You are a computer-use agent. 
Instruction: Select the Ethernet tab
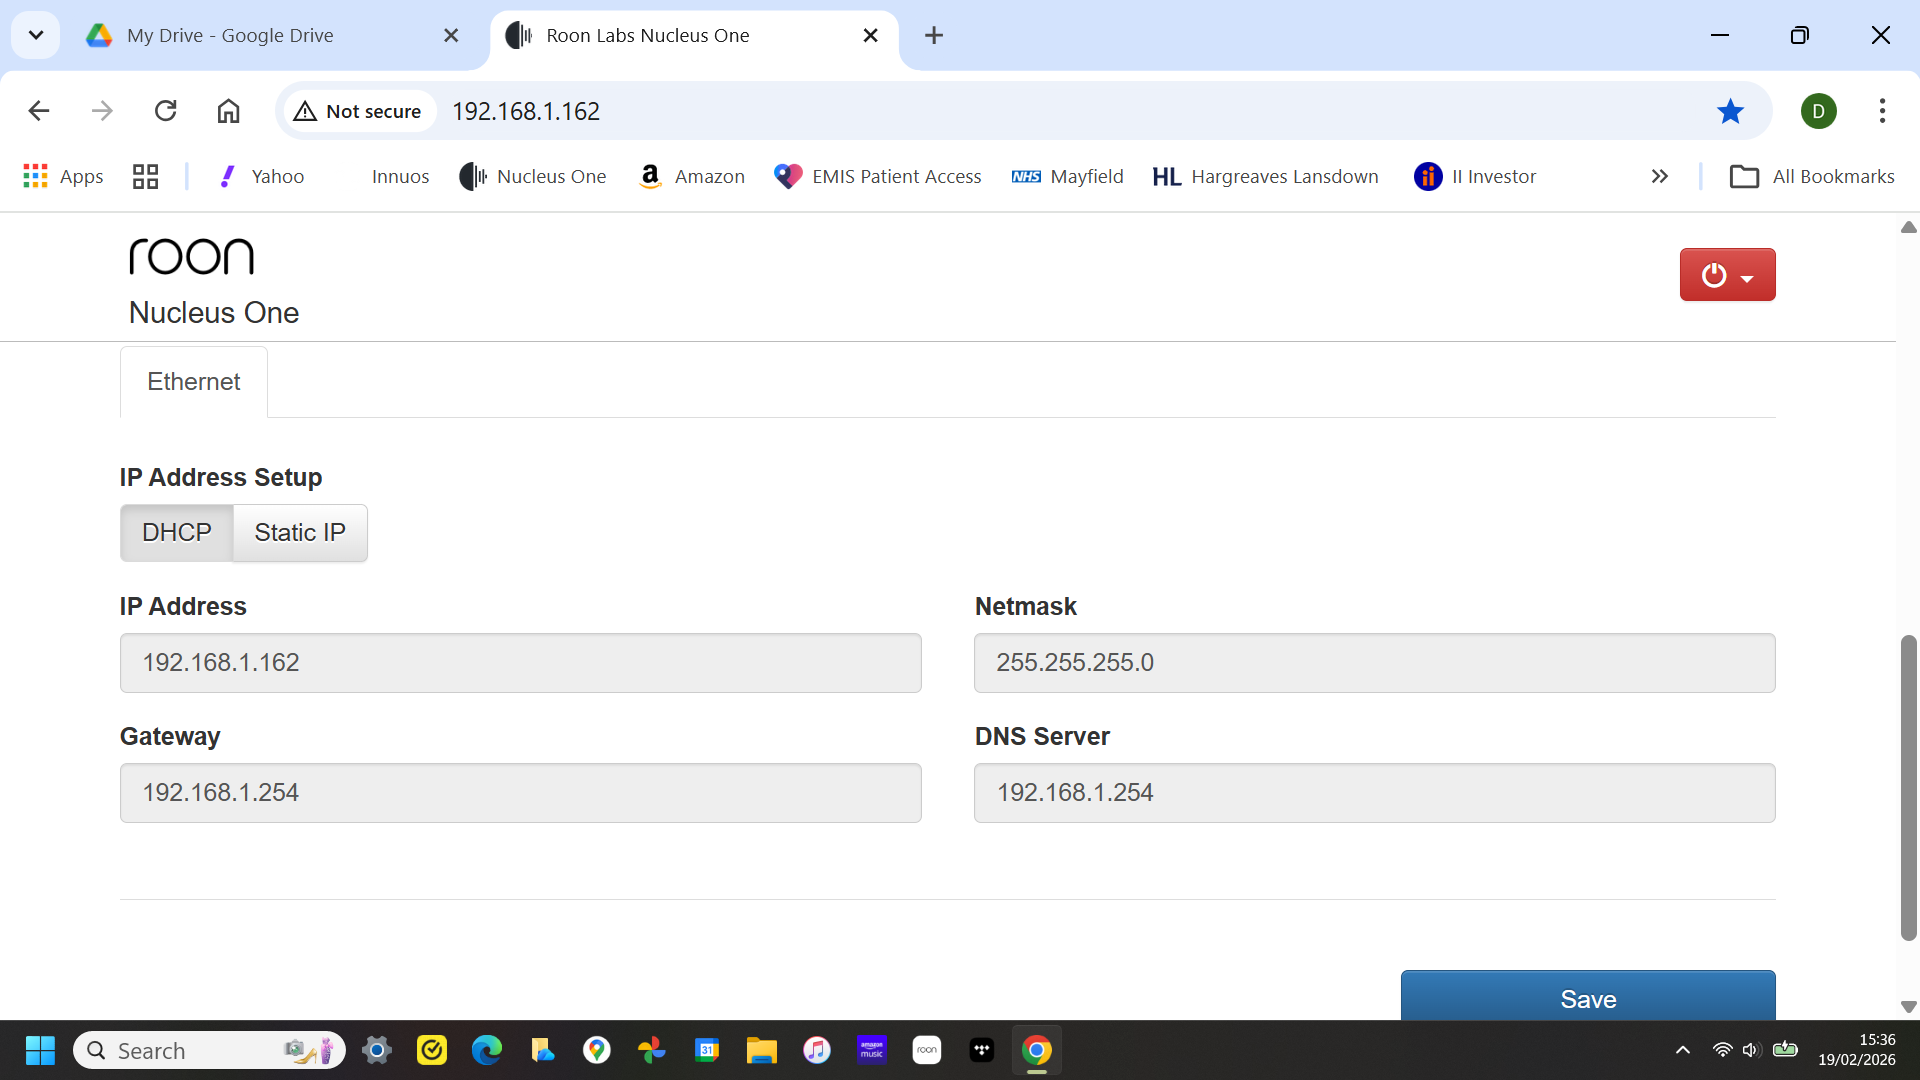194,382
